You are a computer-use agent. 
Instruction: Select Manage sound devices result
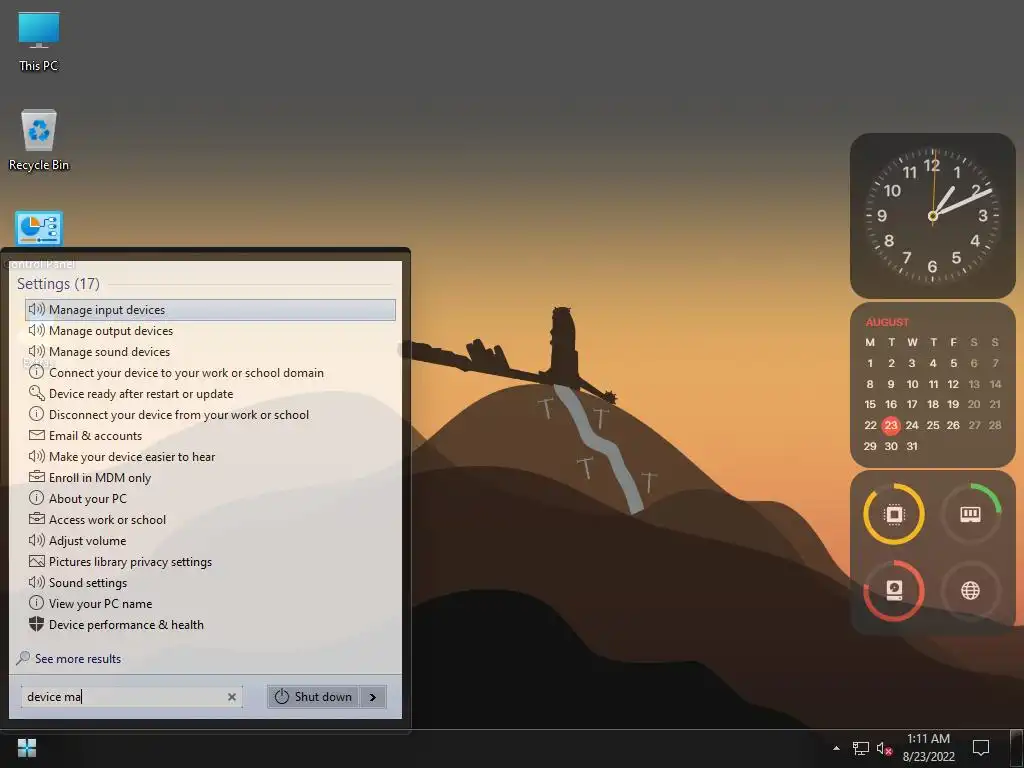tap(210, 351)
